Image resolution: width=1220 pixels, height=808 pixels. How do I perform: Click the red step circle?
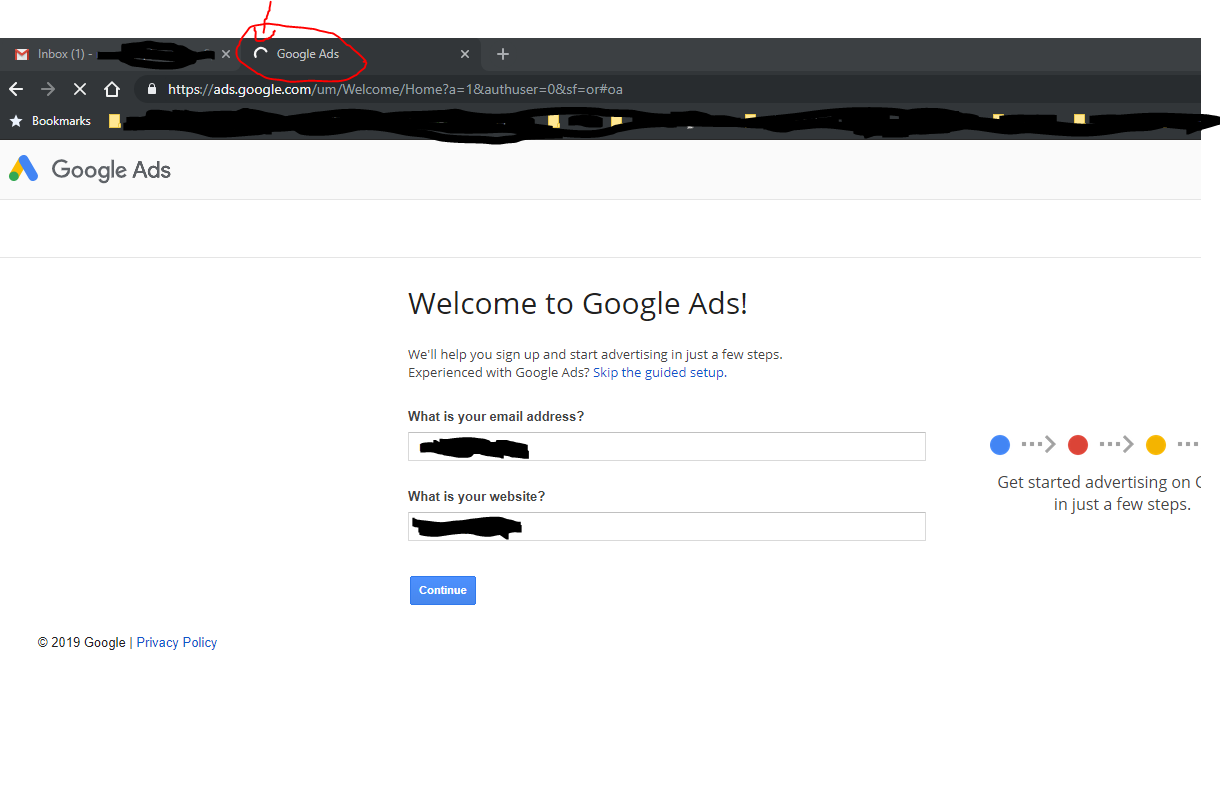1078,445
